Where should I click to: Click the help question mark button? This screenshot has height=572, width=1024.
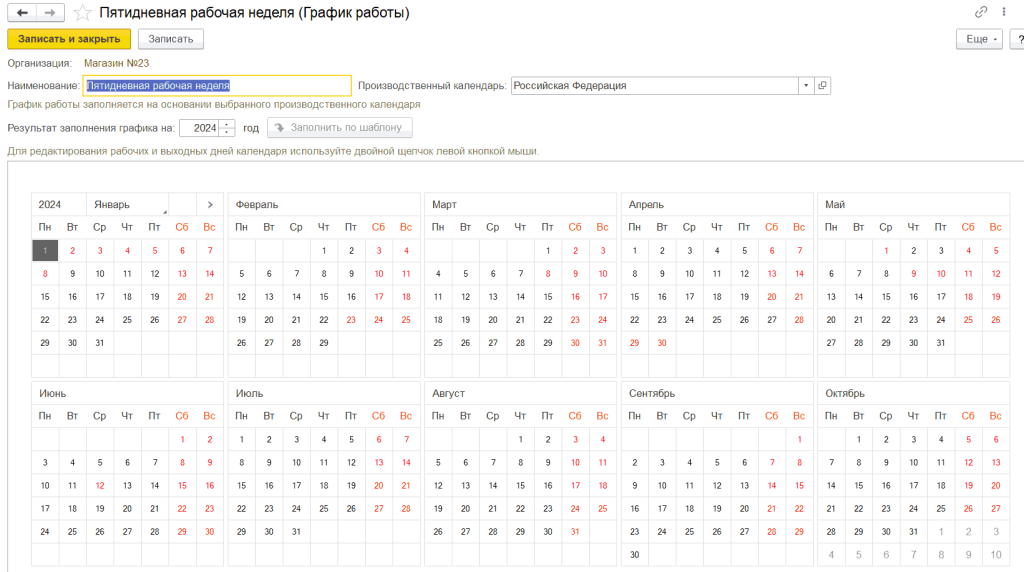(1018, 39)
